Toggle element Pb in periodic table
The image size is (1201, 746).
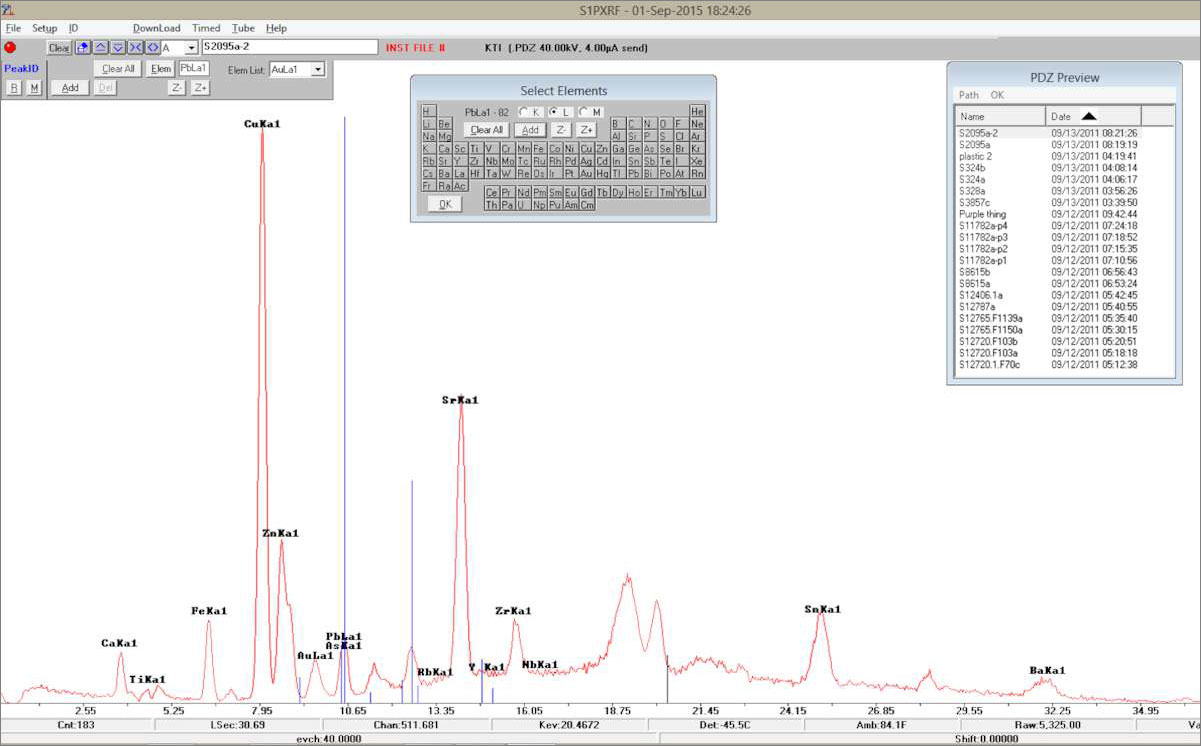634,173
